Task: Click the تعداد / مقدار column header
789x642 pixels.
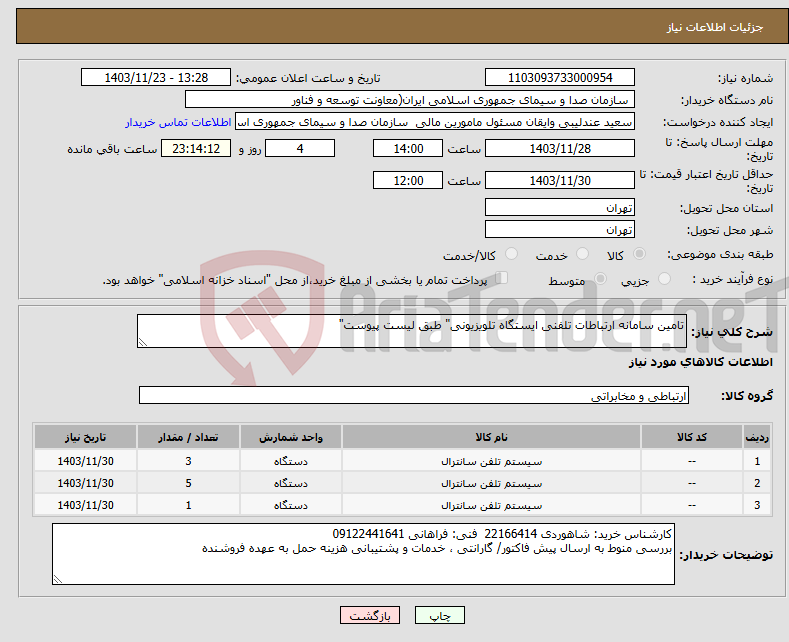Action: [x=188, y=437]
